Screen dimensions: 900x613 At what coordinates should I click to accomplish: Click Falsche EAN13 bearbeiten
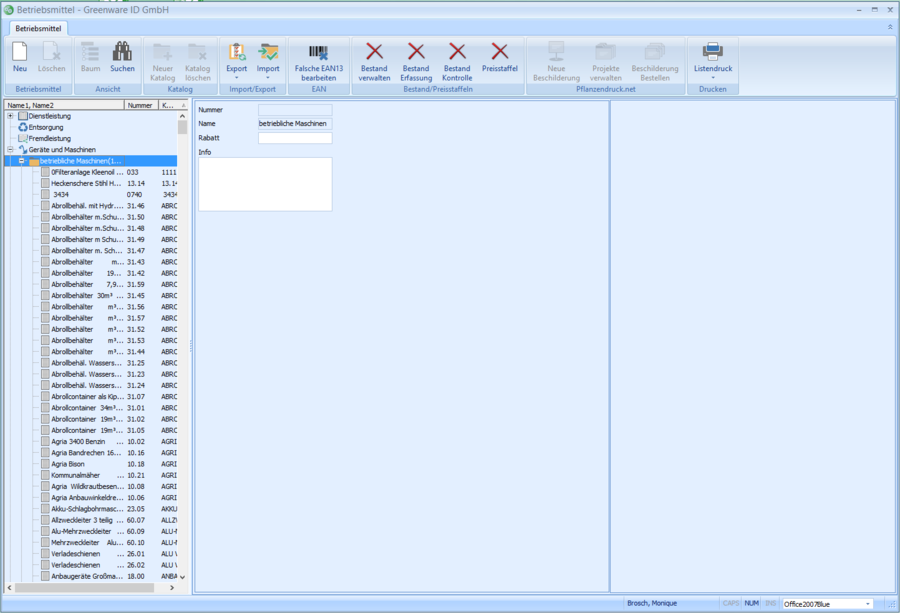[x=319, y=61]
